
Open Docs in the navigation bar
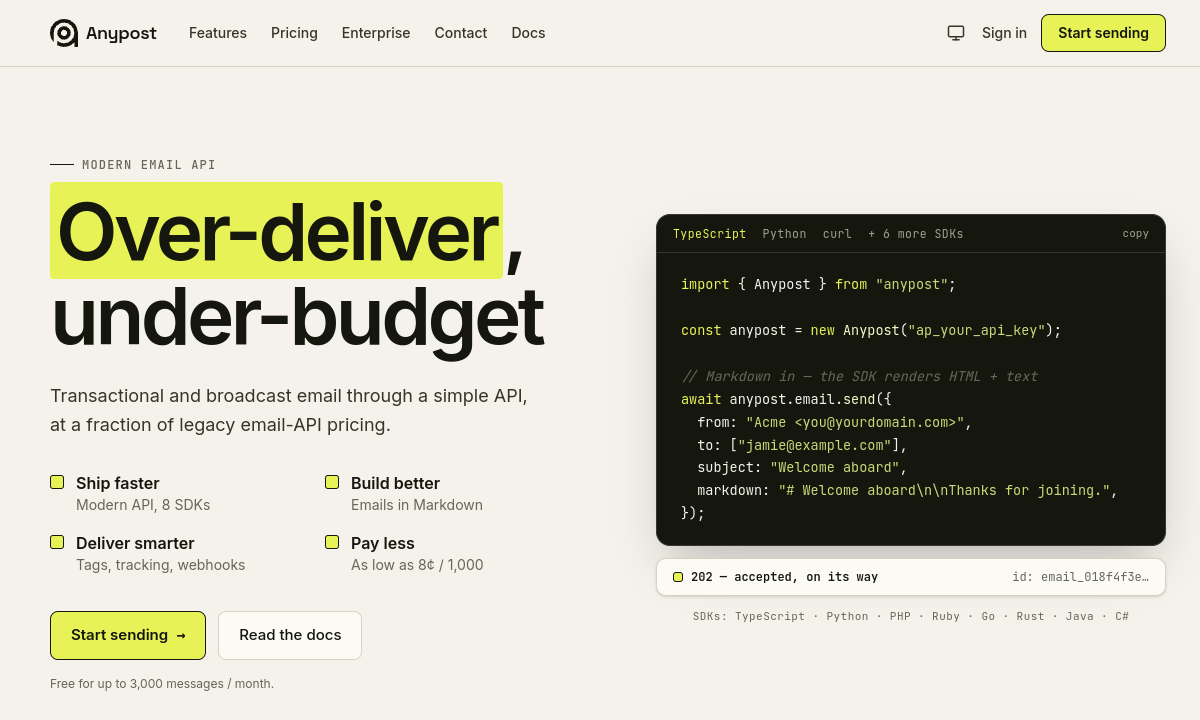528,33
